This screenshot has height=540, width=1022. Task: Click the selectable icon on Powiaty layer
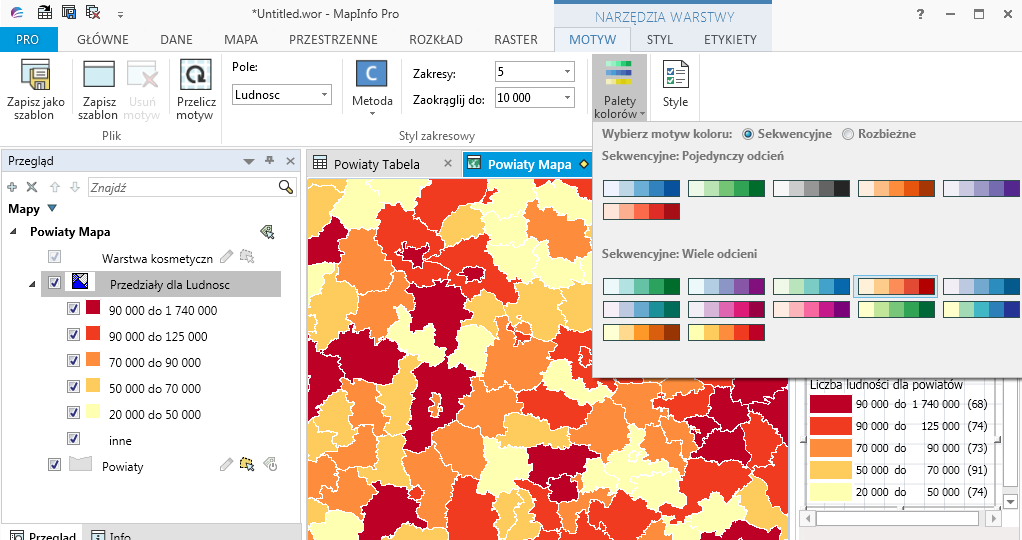(x=247, y=464)
